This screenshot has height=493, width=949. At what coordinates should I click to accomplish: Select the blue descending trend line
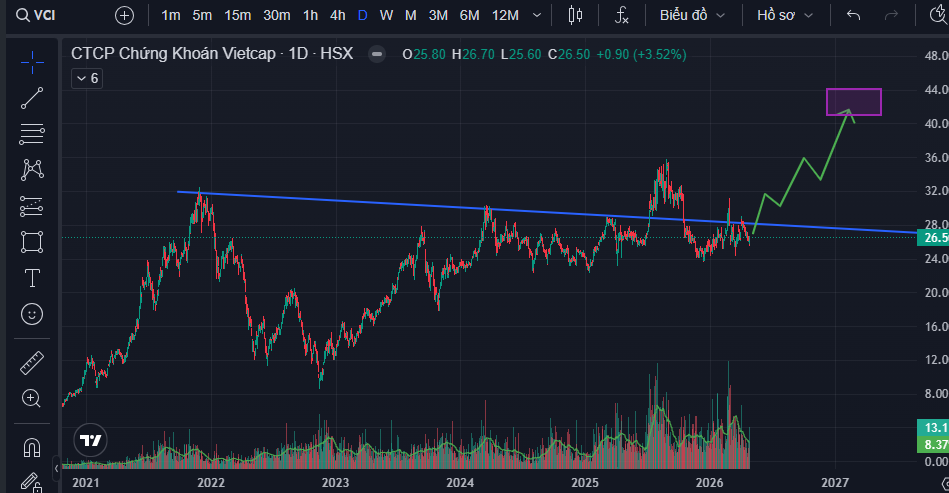pyautogui.click(x=545, y=212)
